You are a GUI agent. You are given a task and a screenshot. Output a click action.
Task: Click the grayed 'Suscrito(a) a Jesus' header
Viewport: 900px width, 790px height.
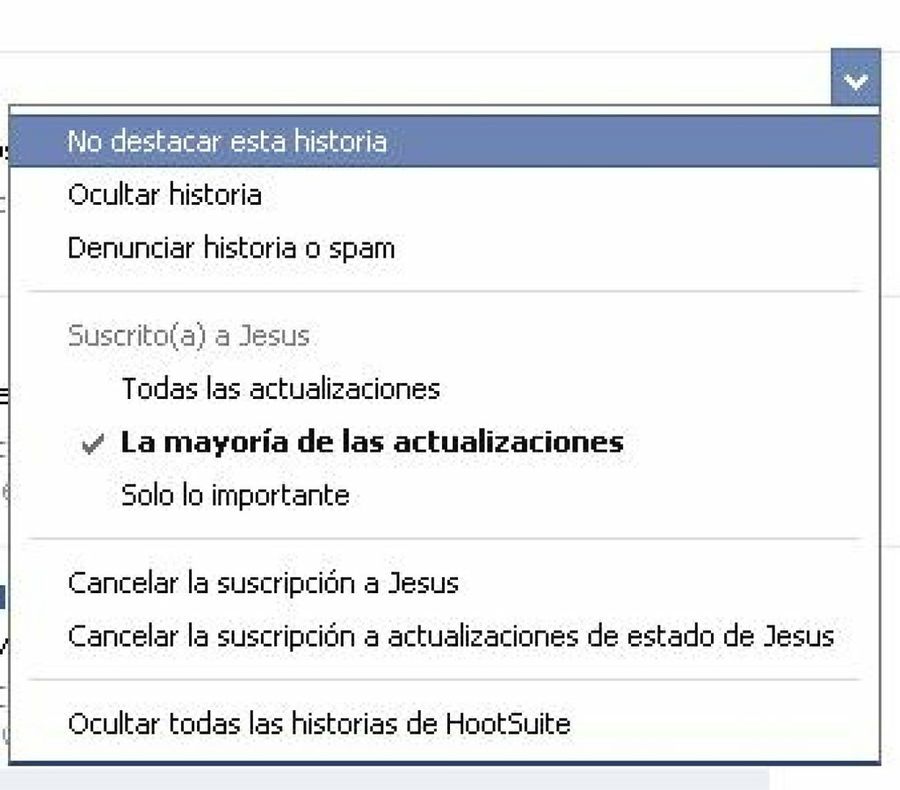pos(189,336)
